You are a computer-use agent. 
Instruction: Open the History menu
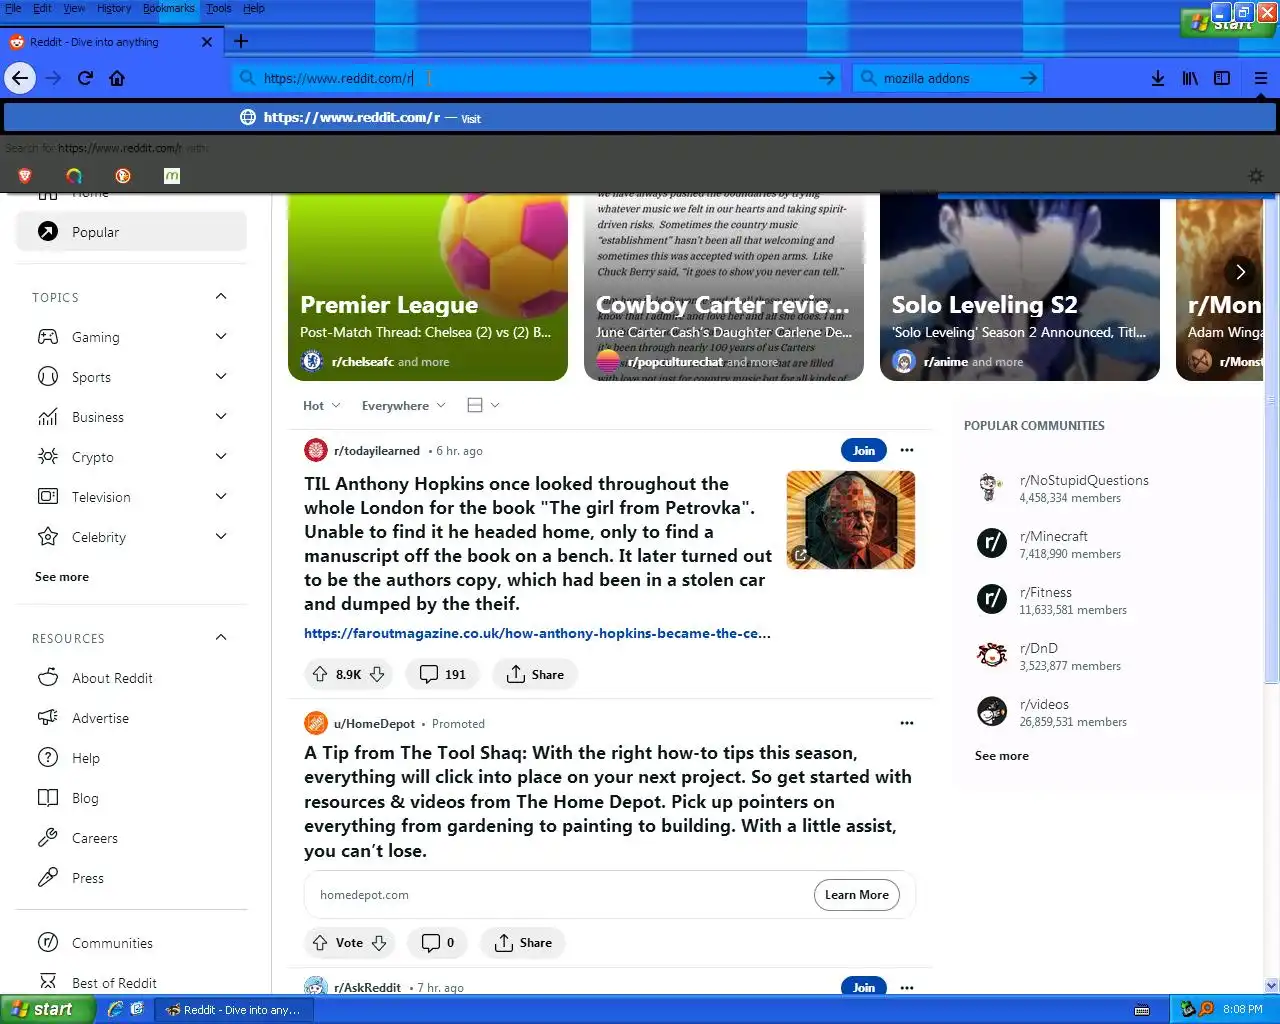(x=114, y=8)
